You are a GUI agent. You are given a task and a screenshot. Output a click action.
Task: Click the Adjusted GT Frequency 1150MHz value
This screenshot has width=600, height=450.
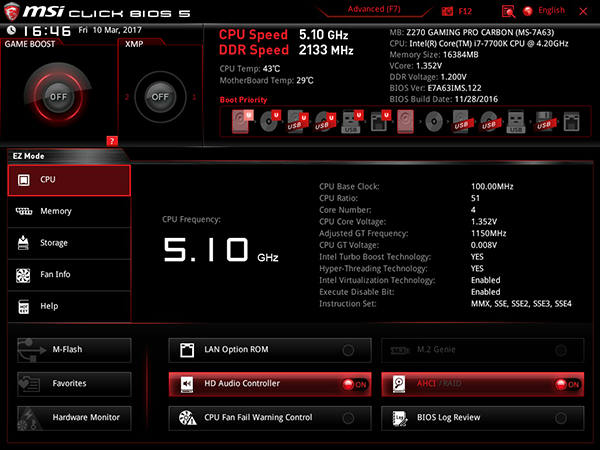tap(489, 233)
